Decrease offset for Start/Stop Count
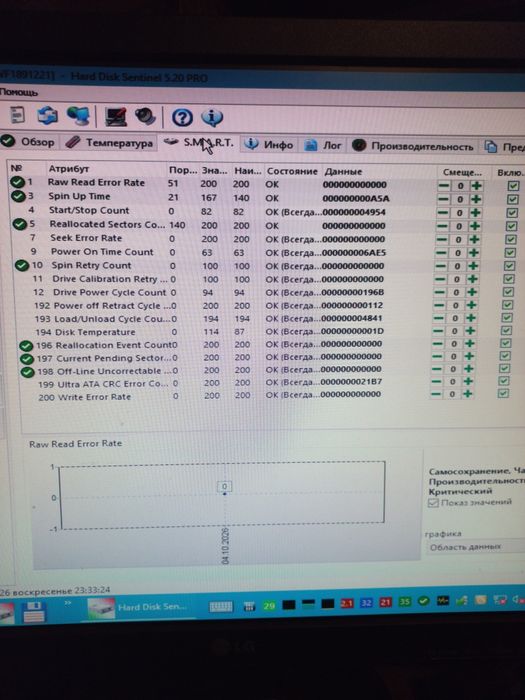This screenshot has height=700, width=525. tap(442, 212)
